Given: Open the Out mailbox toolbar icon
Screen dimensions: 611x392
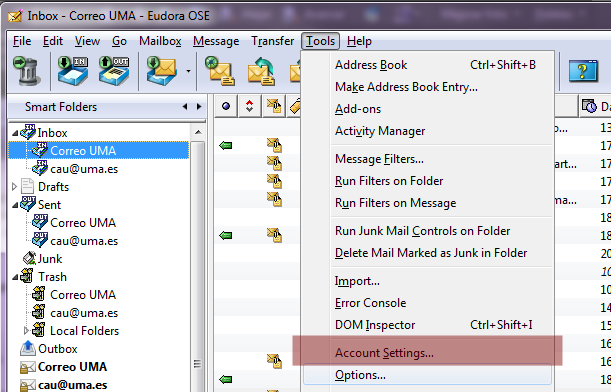Looking at the screenshot, I should [x=114, y=71].
